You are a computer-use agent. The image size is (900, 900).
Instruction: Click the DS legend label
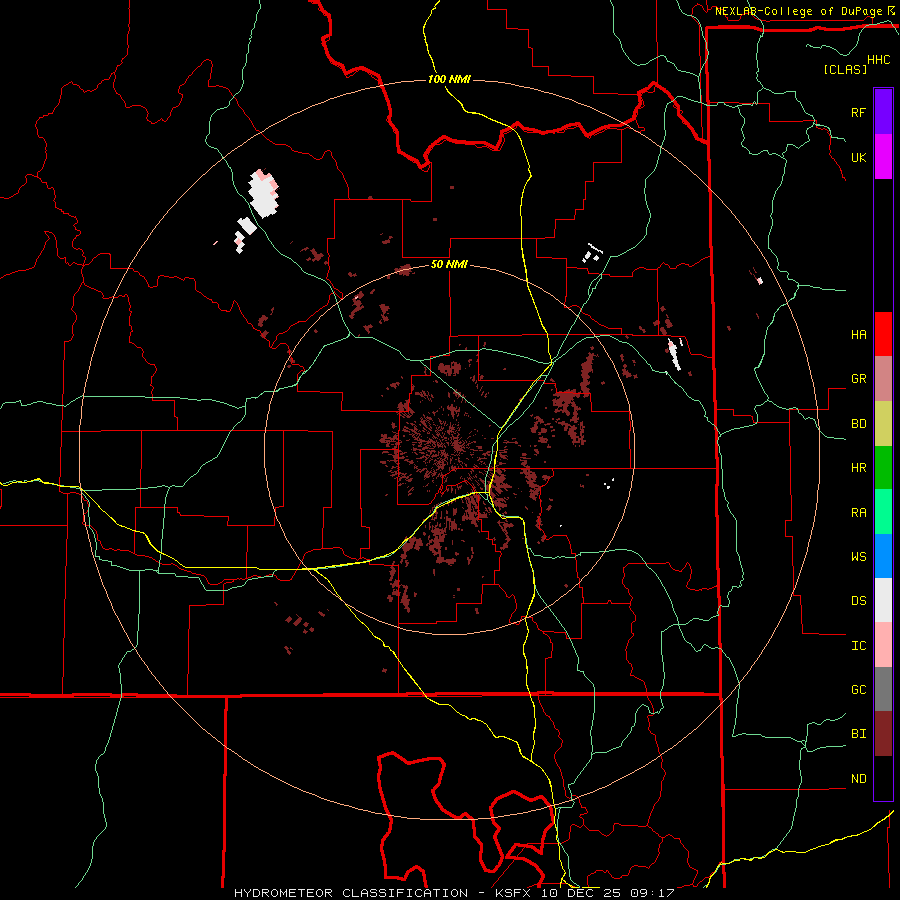(858, 600)
